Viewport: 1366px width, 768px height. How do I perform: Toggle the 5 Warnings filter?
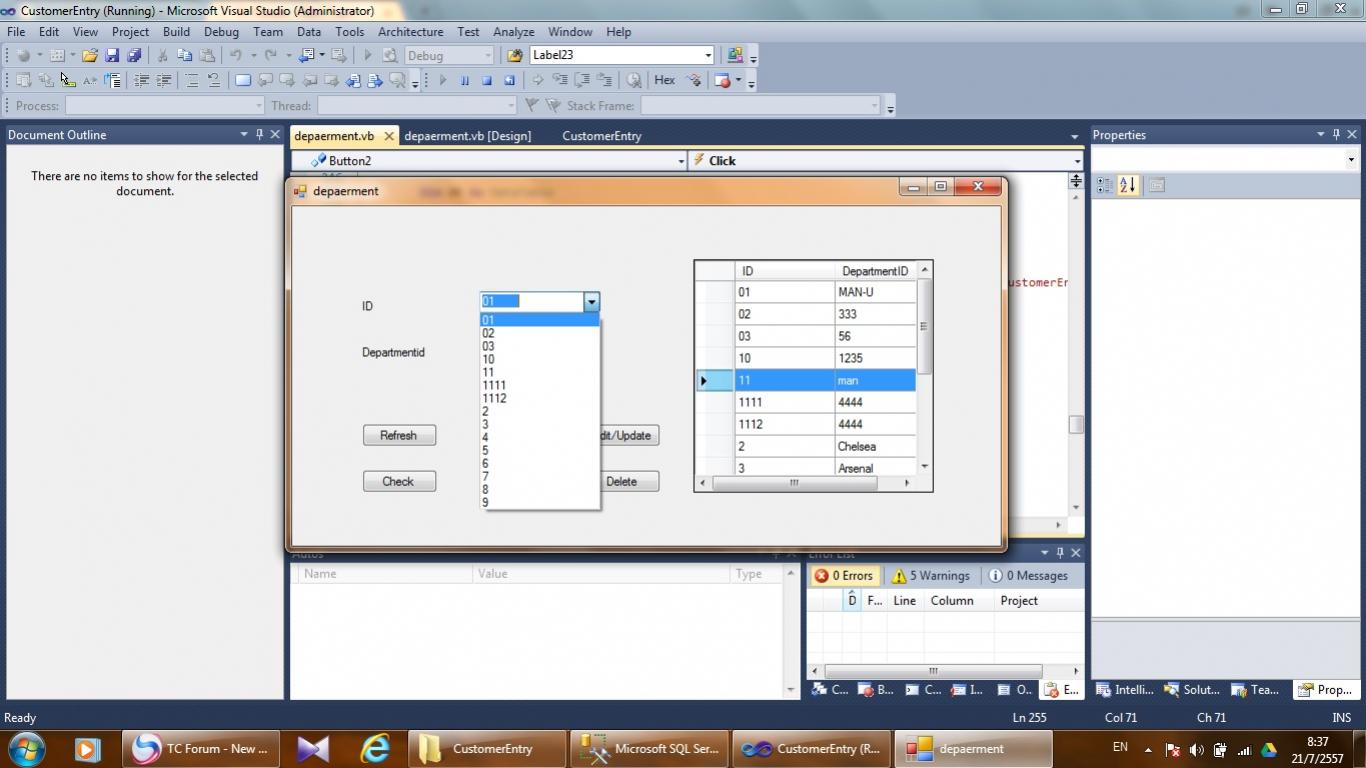coord(931,576)
